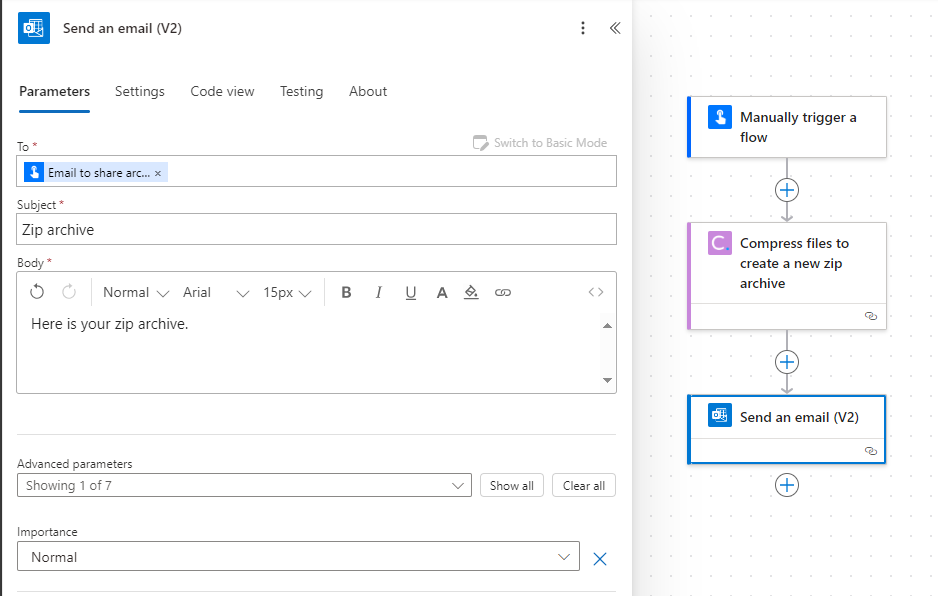Toggle underline formatting in body toolbar
The image size is (938, 596).
(x=410, y=292)
